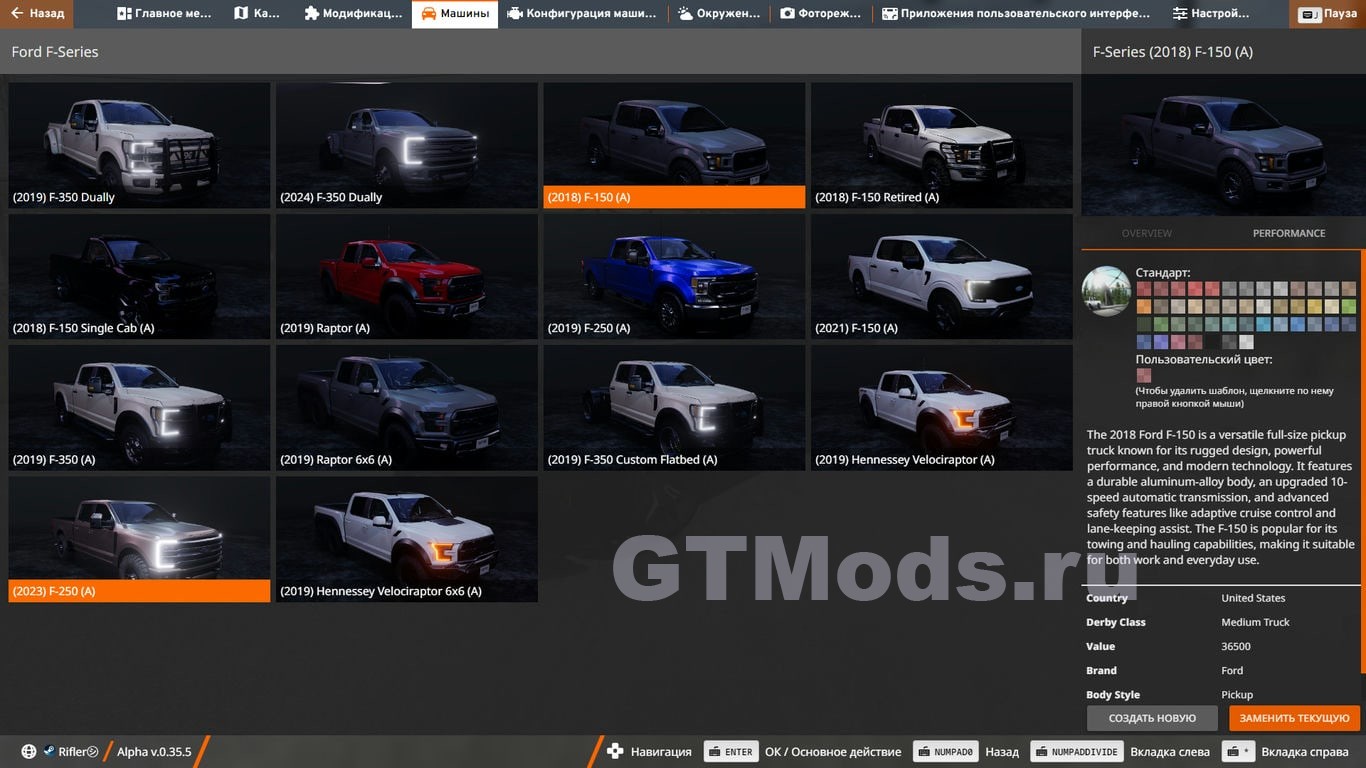The height and width of the screenshot is (768, 1366).
Task: Pick the bright sky-blue standard swatch
Action: click(1264, 324)
